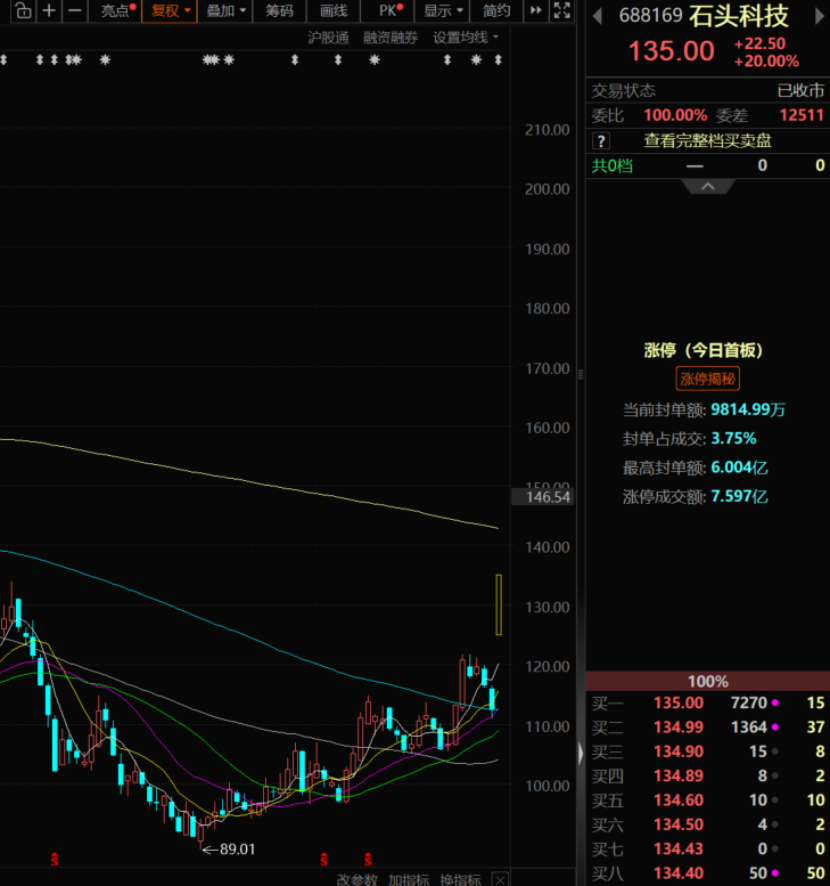Toggle fullscreen chart icon
Screen dimensions: 830x886
point(562,10)
